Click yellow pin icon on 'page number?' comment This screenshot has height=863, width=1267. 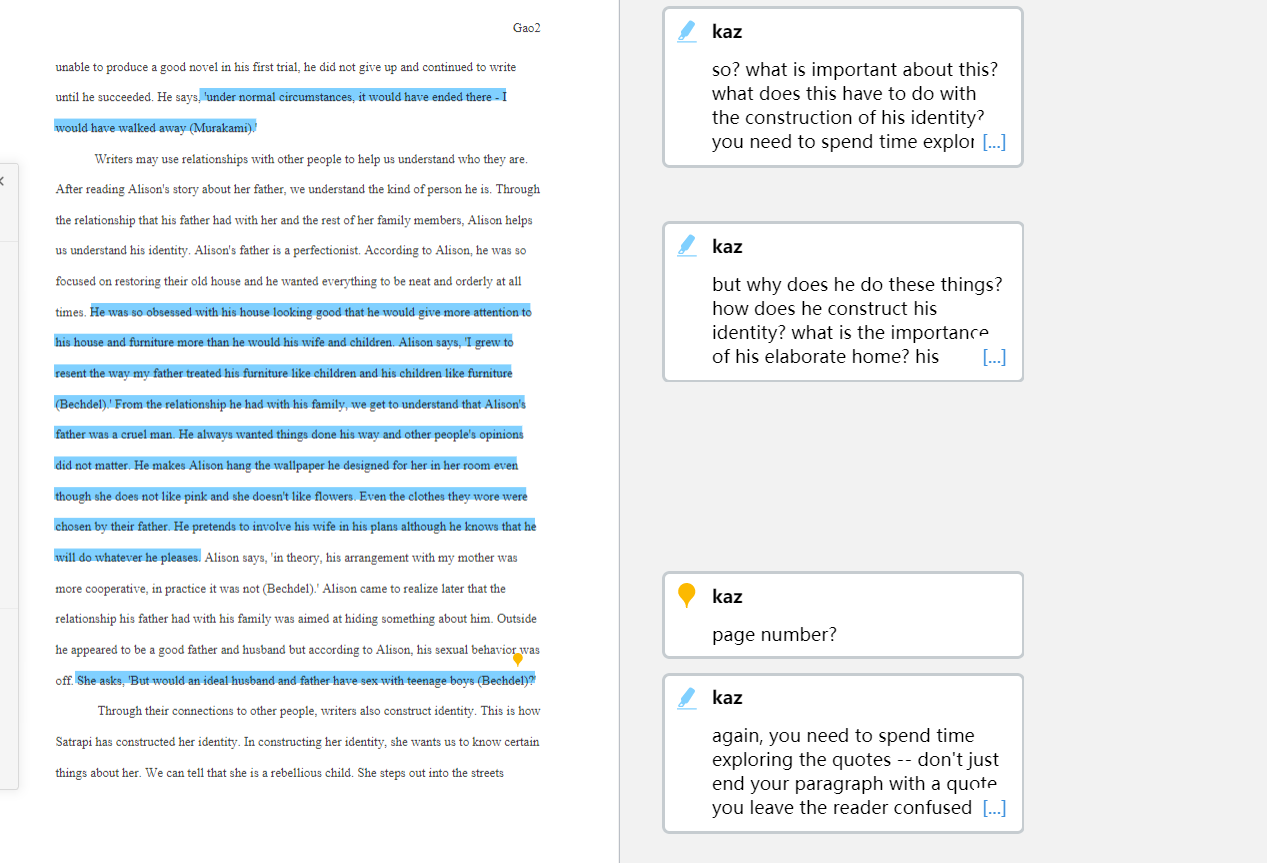coord(687,596)
